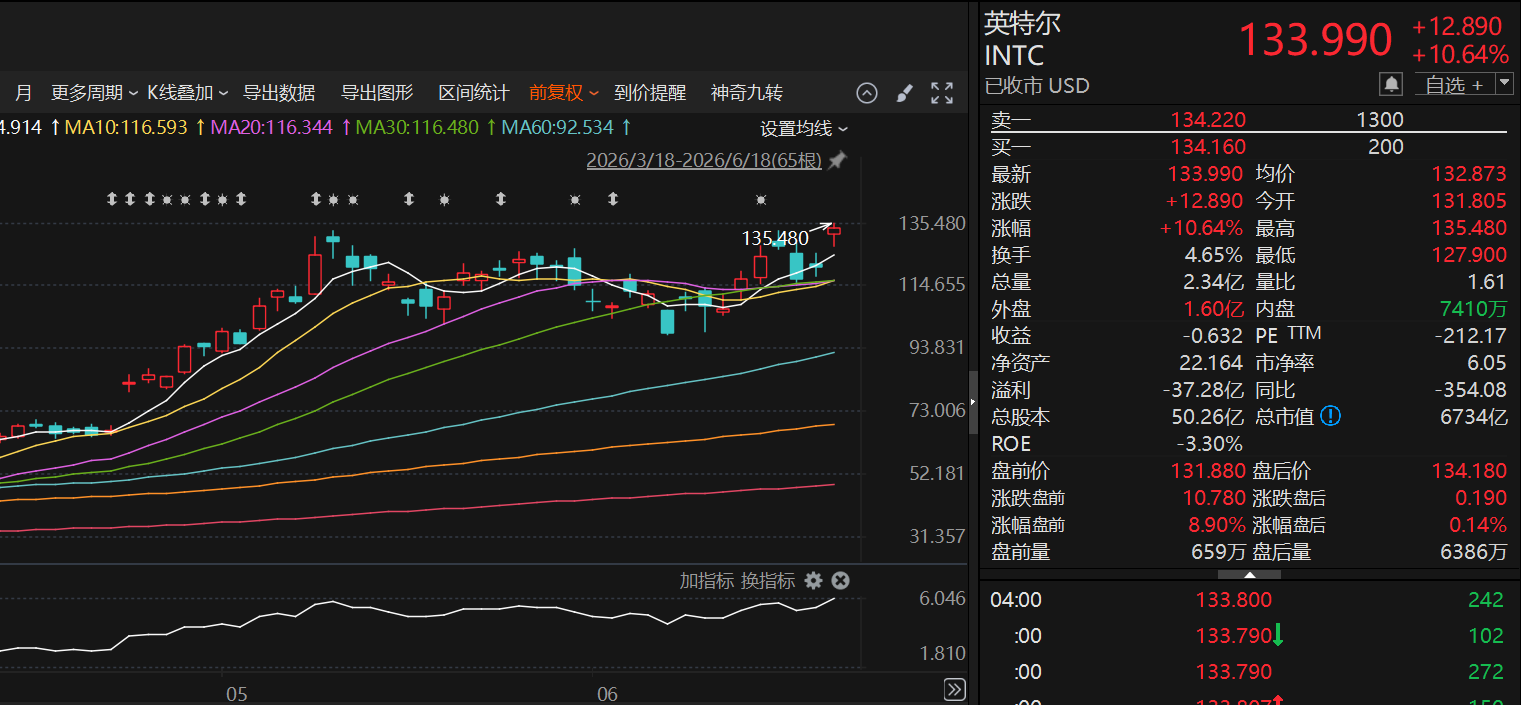This screenshot has height=705, width=1521.
Task: Open 到价提醒 price alert
Action: pos(650,93)
